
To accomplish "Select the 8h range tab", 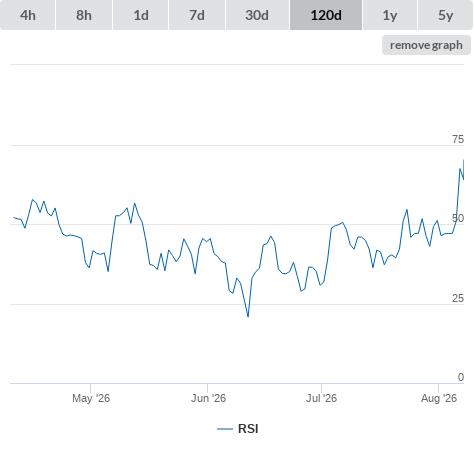I will [x=84, y=15].
